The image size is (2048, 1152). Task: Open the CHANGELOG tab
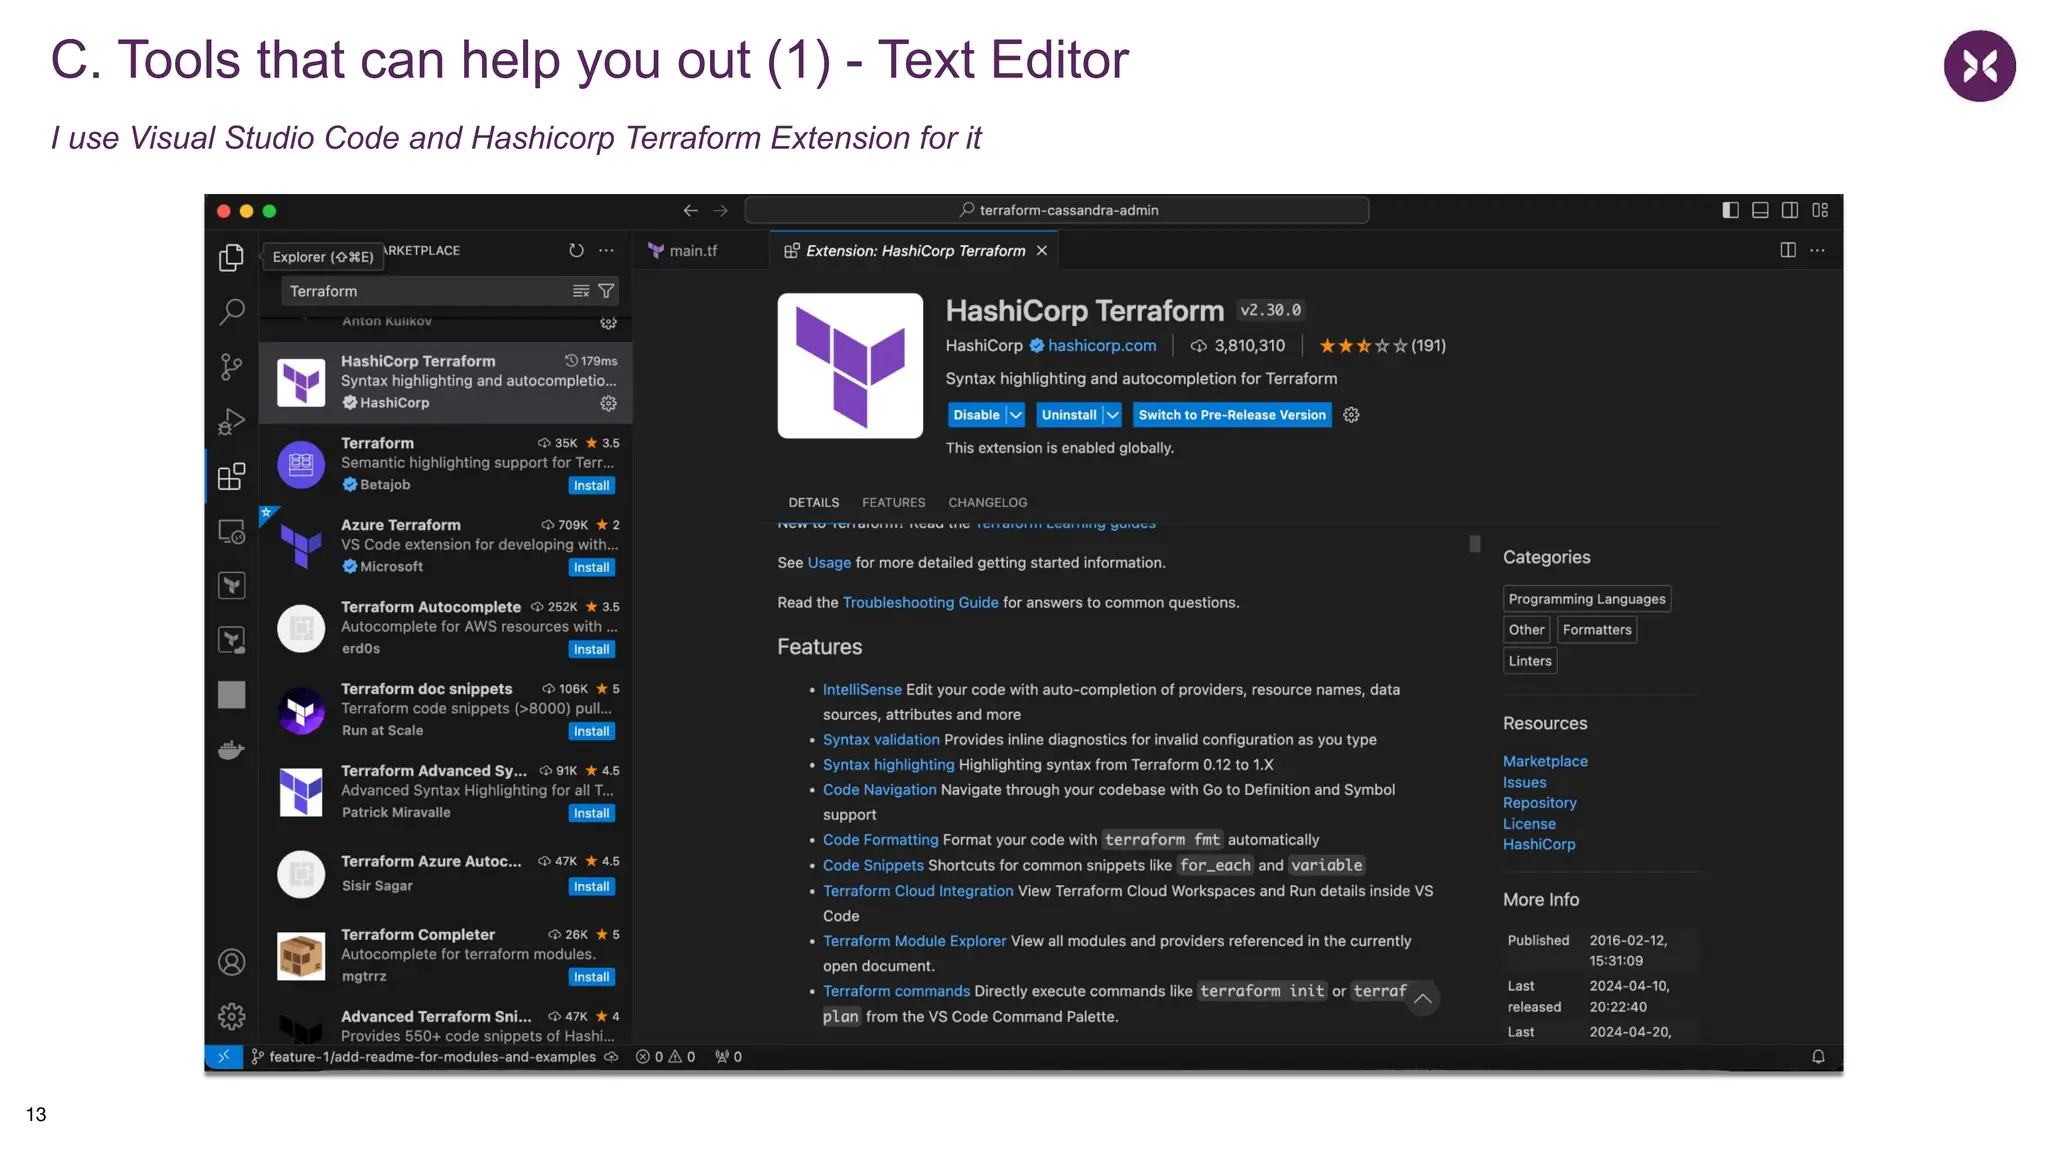988,503
